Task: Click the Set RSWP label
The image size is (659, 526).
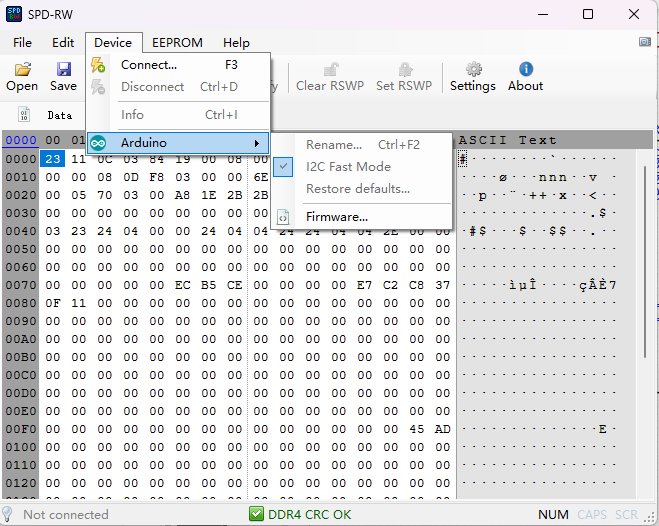Action: pos(404,86)
